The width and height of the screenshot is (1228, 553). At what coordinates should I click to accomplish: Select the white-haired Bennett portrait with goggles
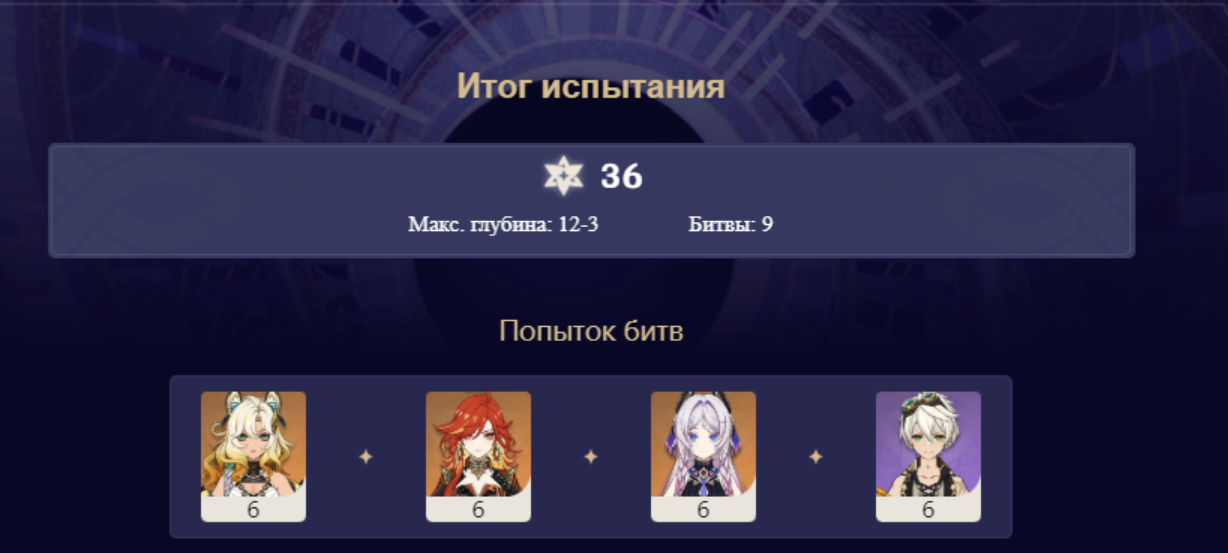[x=928, y=444]
